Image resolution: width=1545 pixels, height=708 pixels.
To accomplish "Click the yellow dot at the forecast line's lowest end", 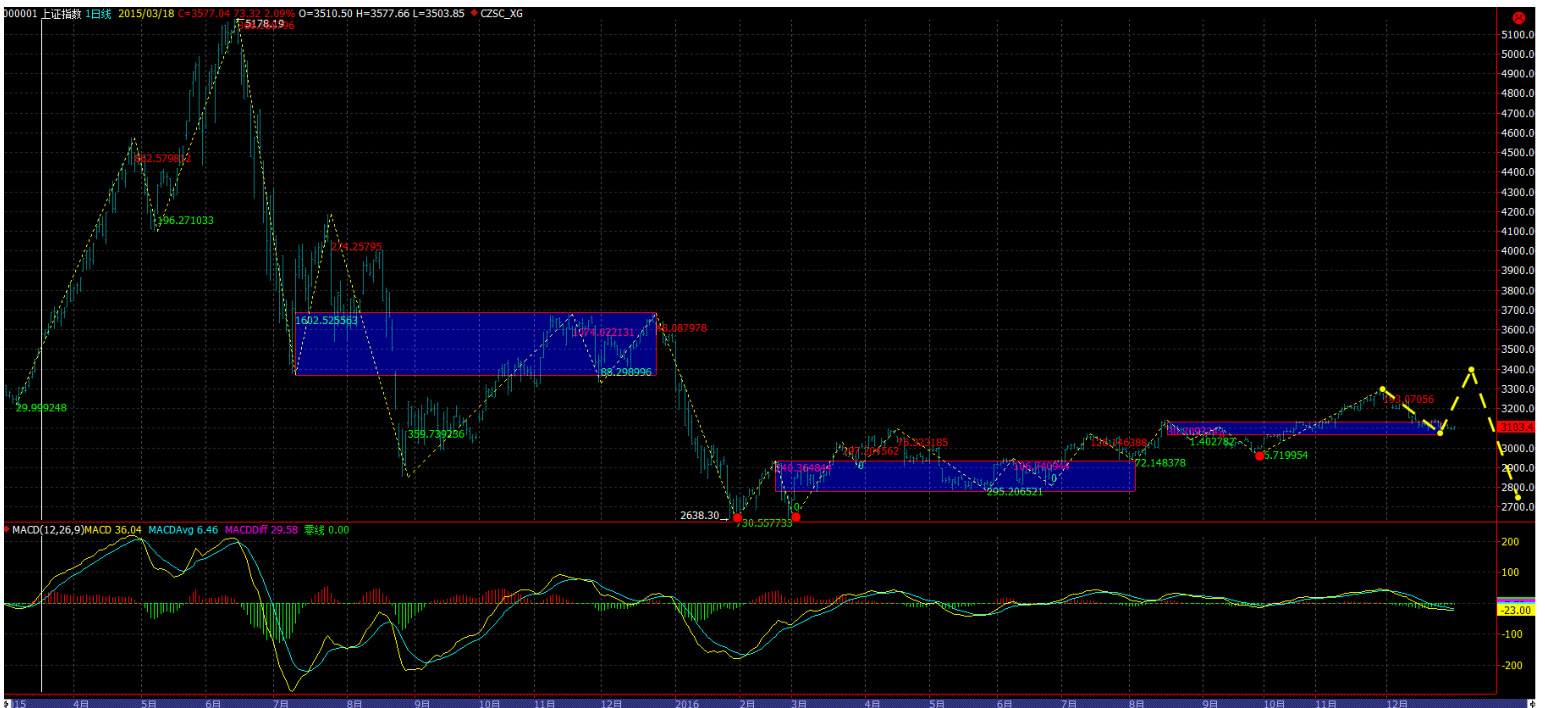I will pyautogui.click(x=1518, y=498).
